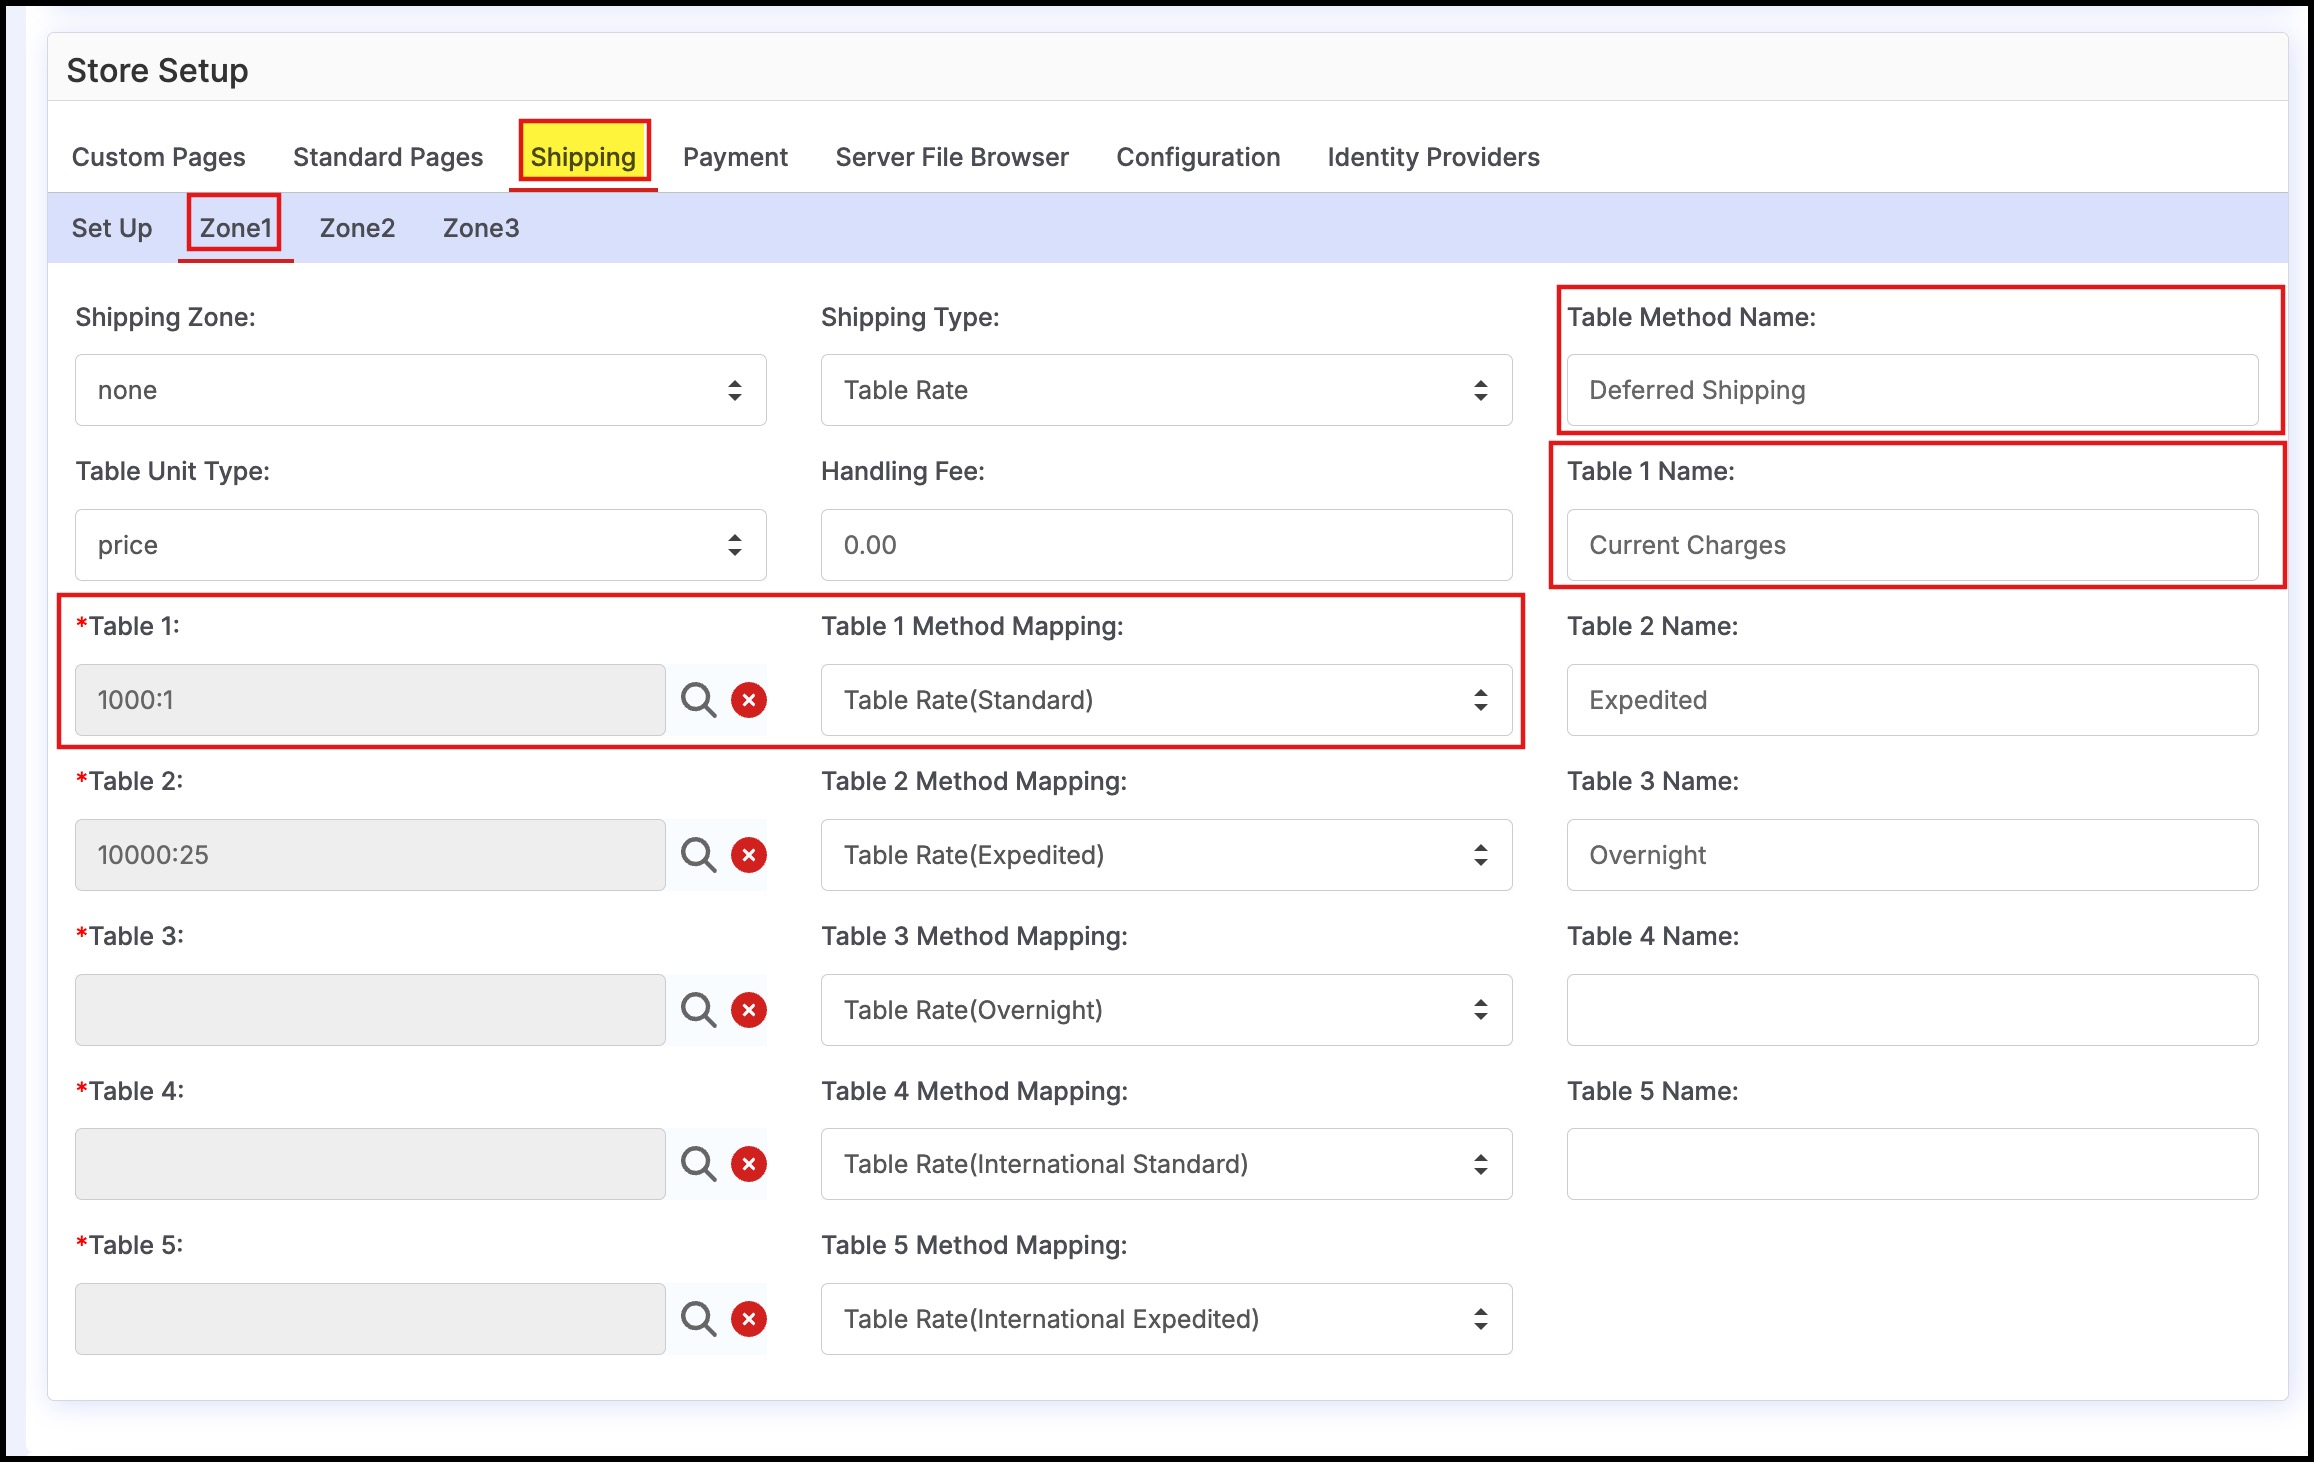Image resolution: width=2314 pixels, height=1462 pixels.
Task: Open the Shipping Type dropdown
Action: tap(1166, 390)
